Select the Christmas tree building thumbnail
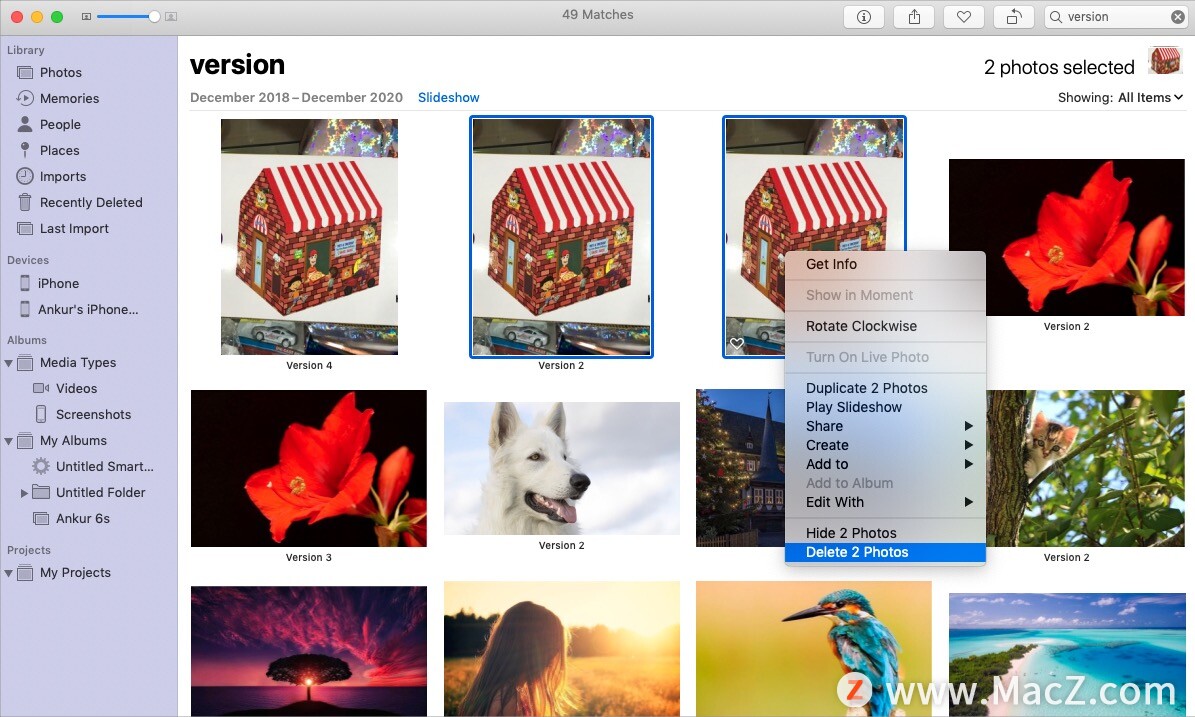This screenshot has width=1195, height=717. coord(740,468)
